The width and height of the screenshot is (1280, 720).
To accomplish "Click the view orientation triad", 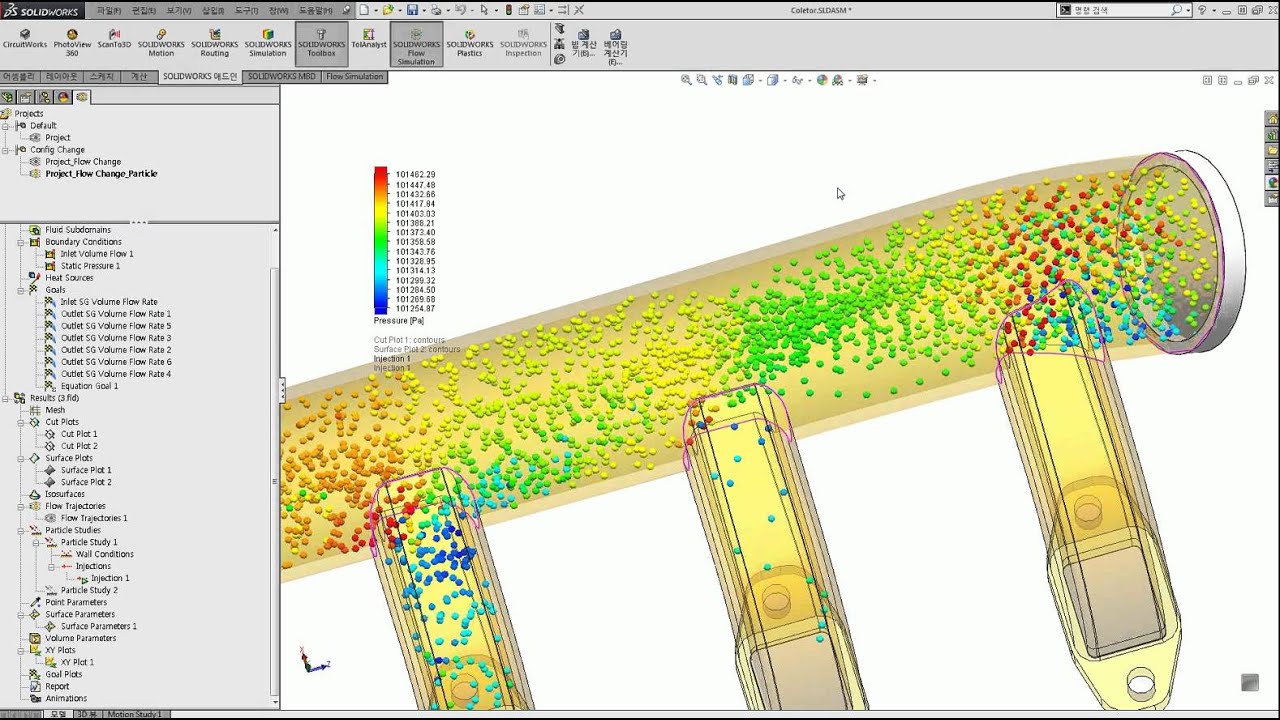I will point(313,660).
